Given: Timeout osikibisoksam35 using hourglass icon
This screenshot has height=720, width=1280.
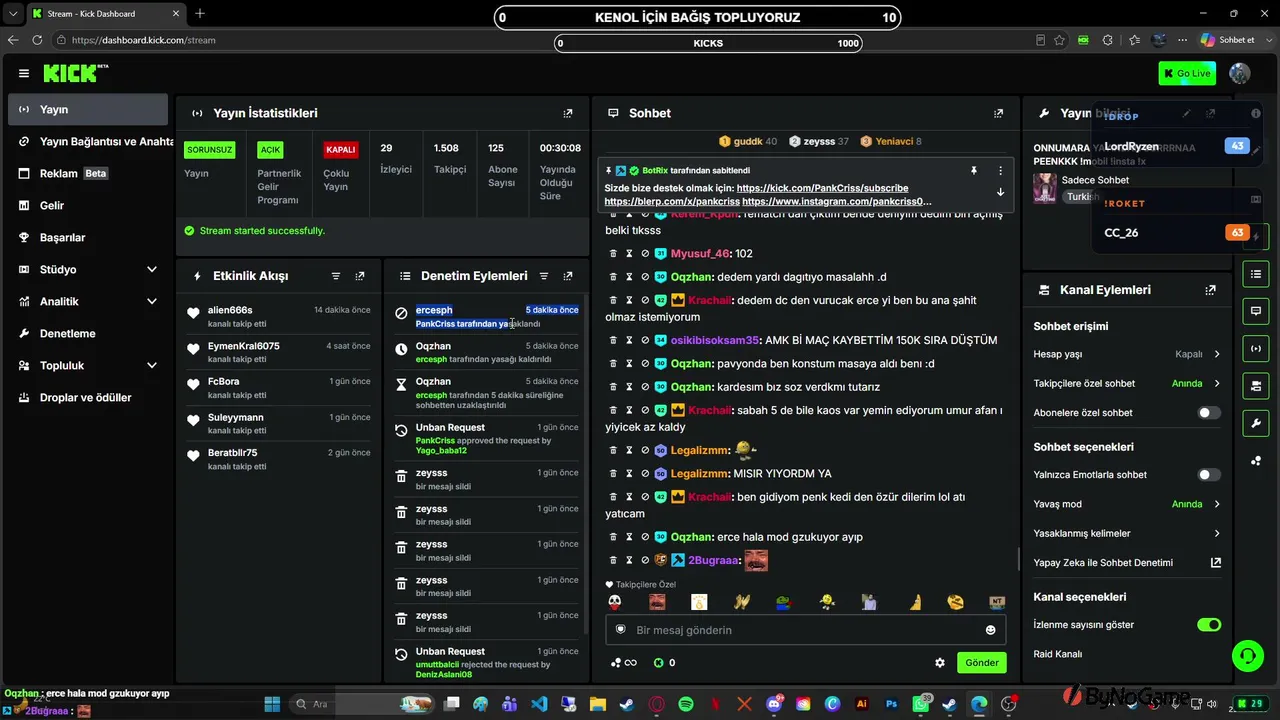Looking at the screenshot, I should click(x=629, y=340).
